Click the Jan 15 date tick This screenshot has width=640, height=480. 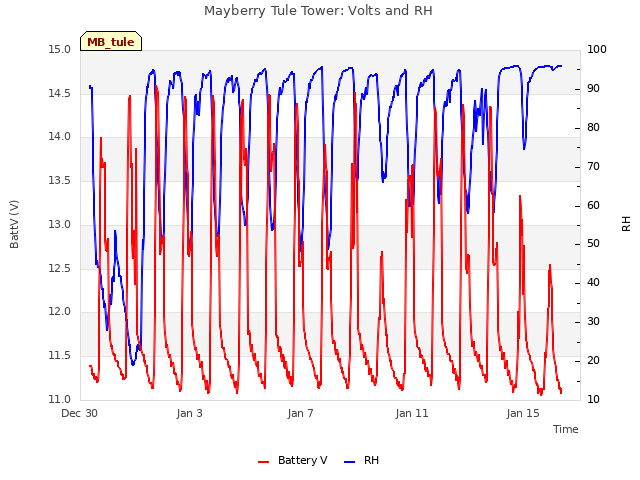pos(523,413)
